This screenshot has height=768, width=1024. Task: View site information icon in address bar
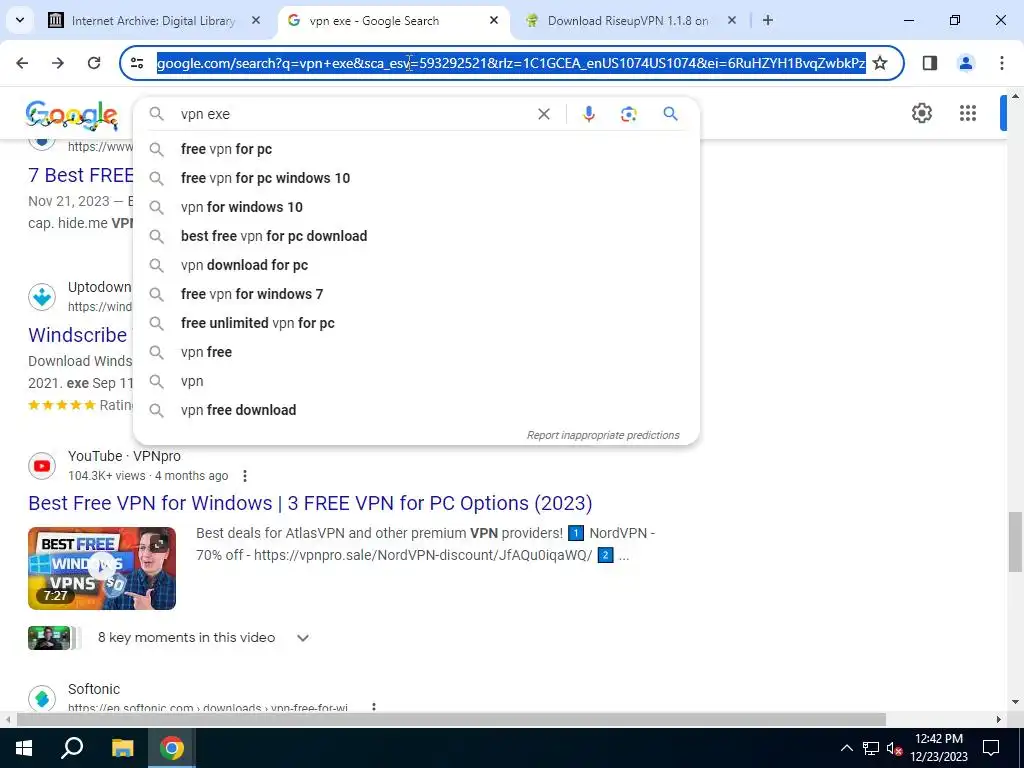(137, 63)
